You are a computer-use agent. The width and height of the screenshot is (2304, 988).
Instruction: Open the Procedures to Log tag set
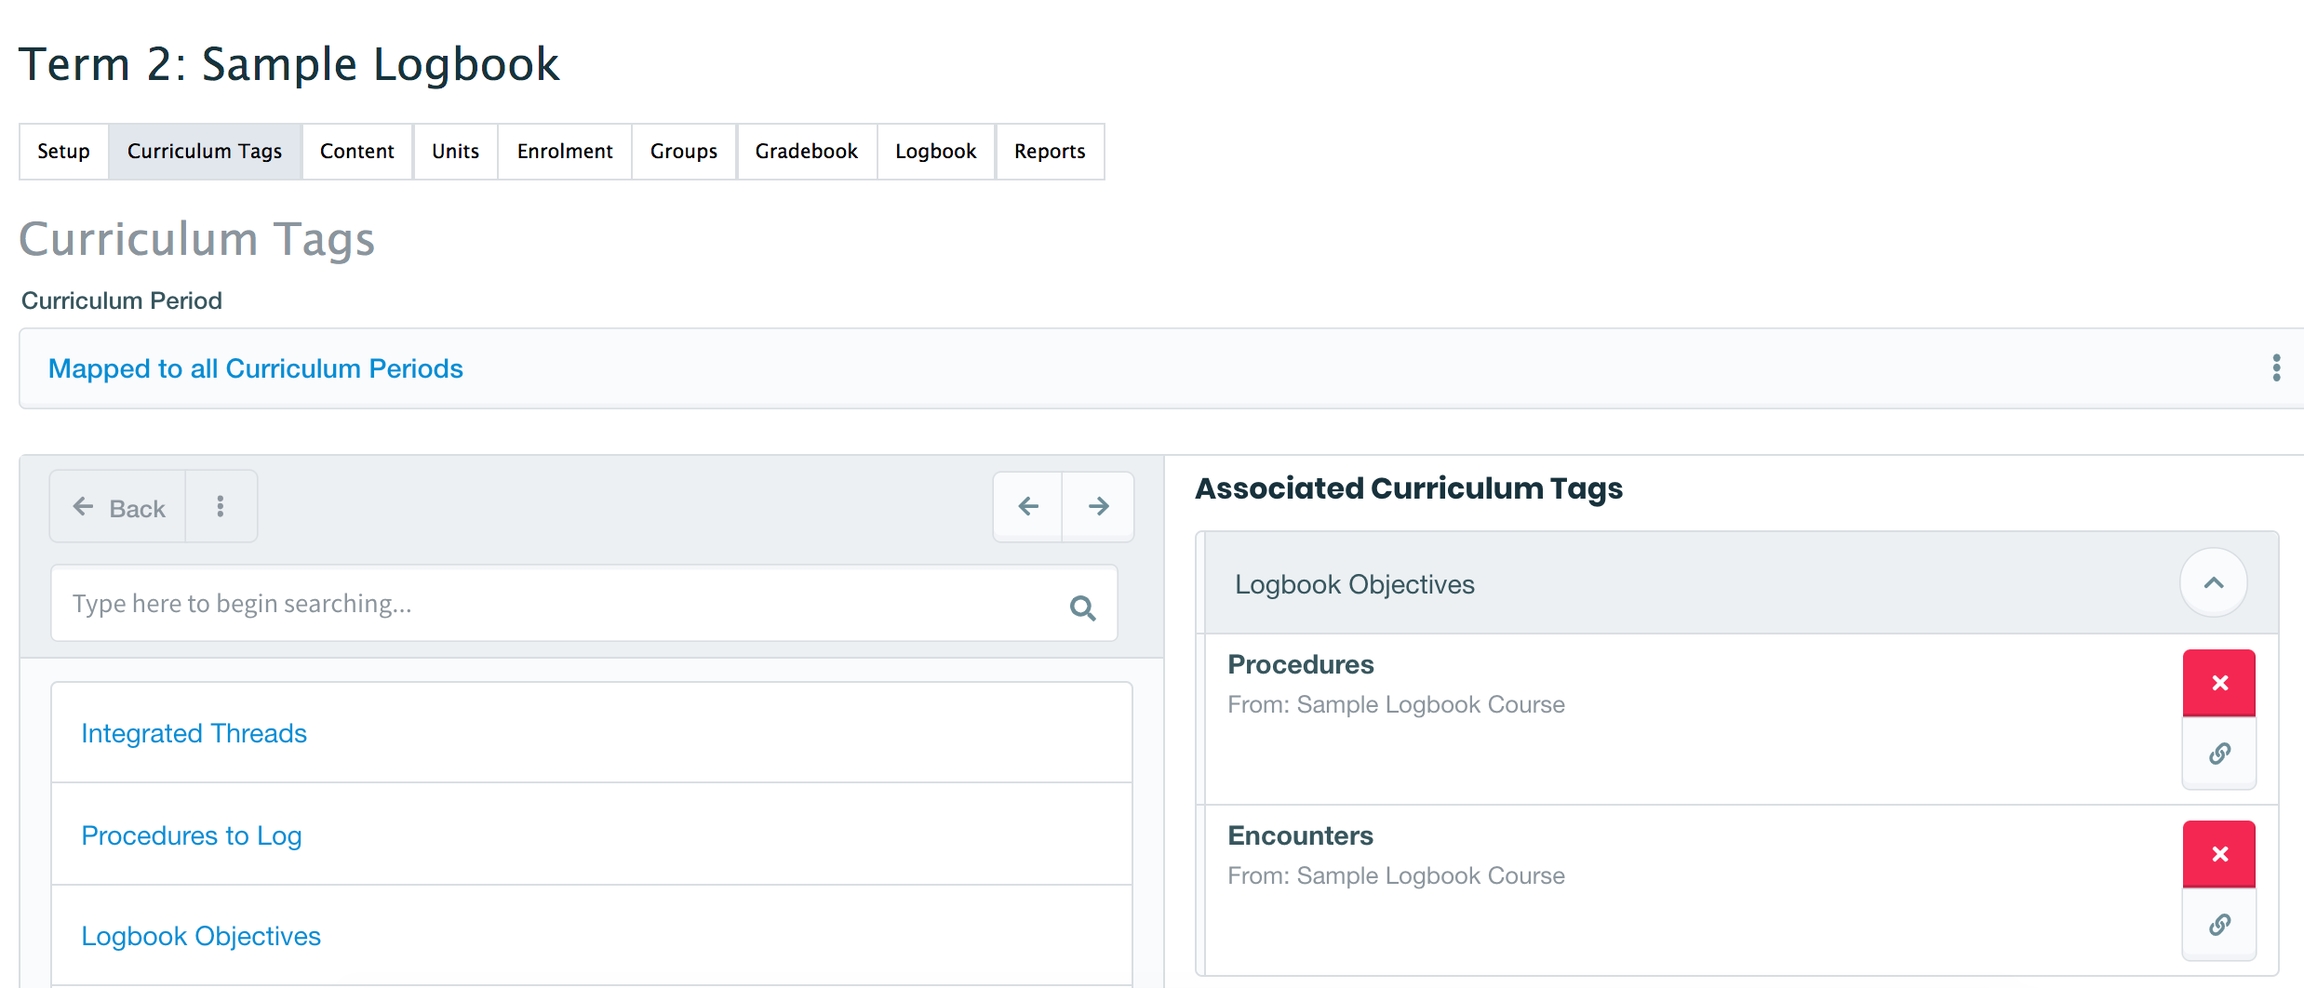[x=191, y=835]
